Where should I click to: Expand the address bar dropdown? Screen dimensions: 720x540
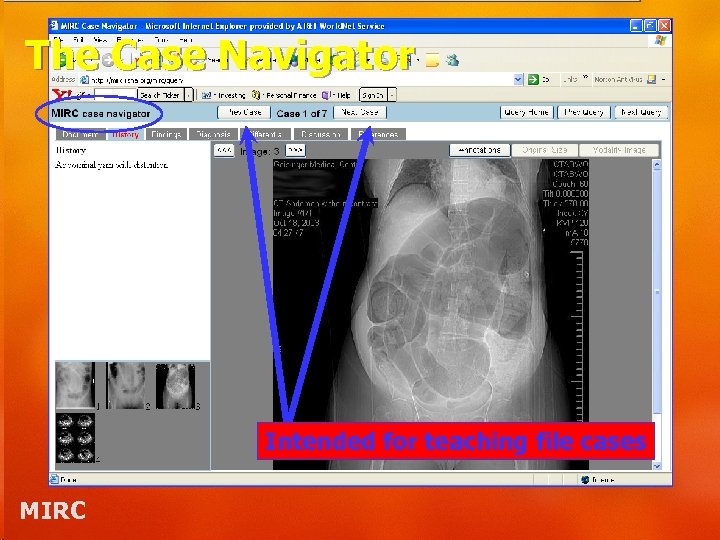click(x=518, y=79)
